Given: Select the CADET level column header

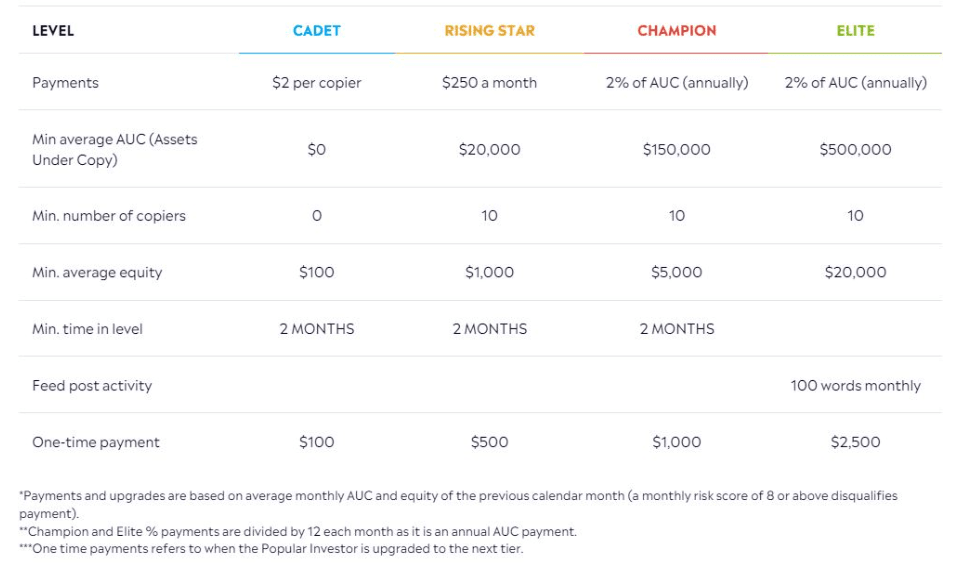Looking at the screenshot, I should [316, 31].
